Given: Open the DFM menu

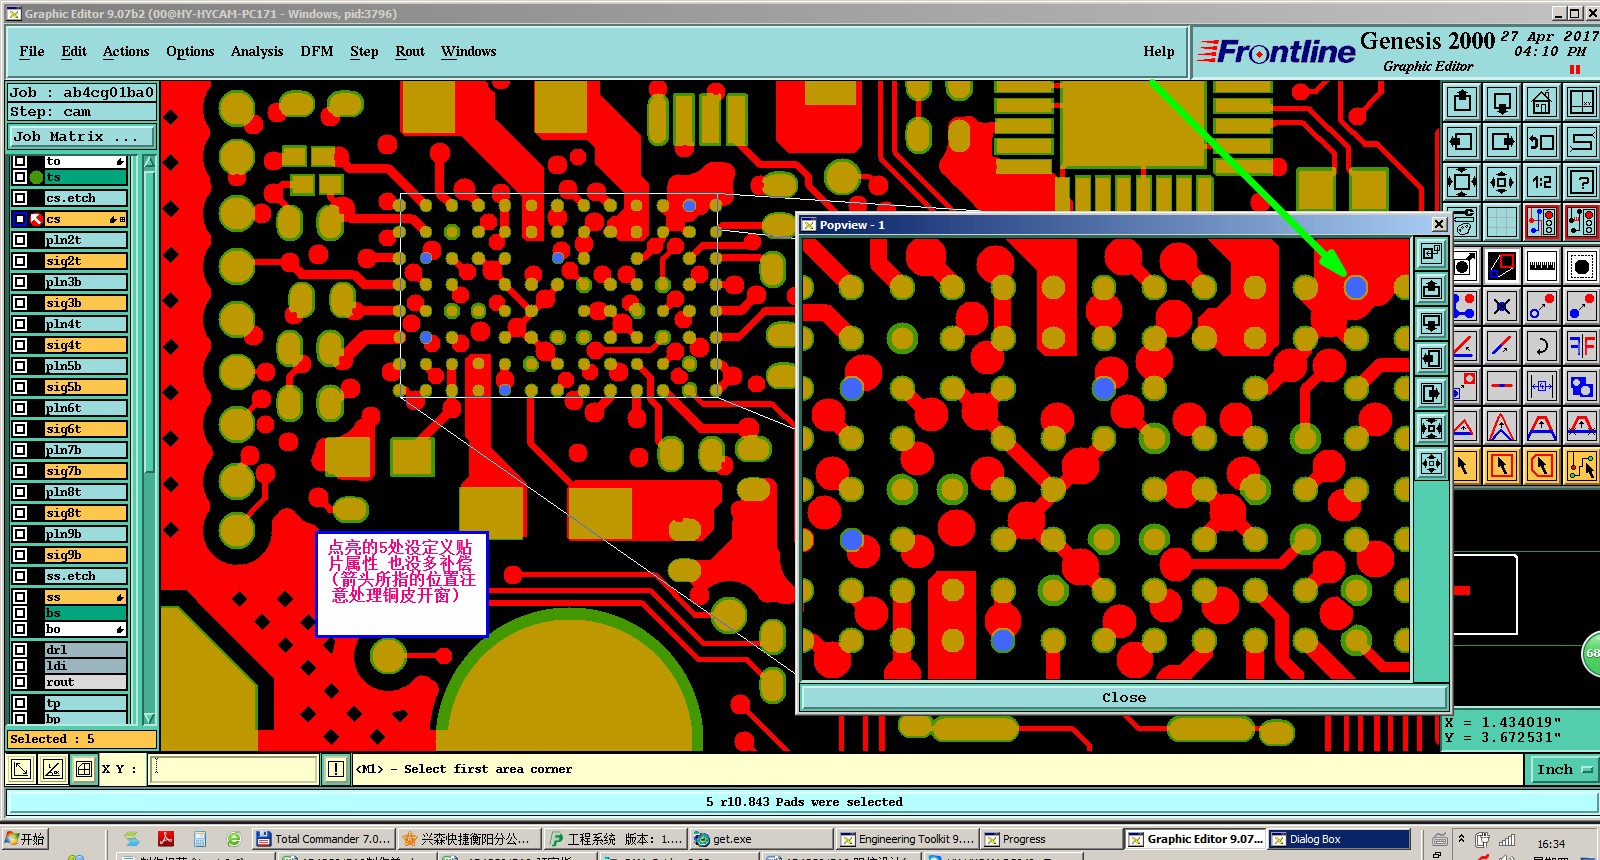Looking at the screenshot, I should click(x=317, y=51).
